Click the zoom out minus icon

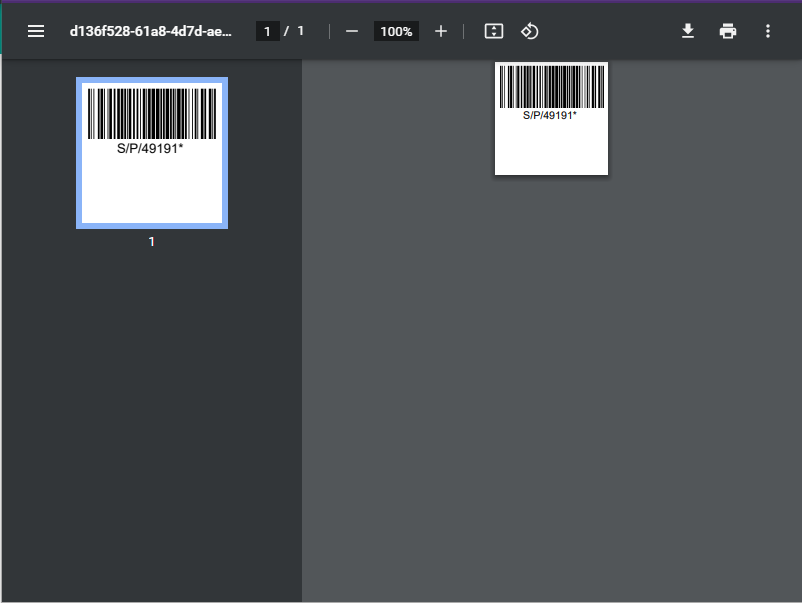tap(351, 31)
